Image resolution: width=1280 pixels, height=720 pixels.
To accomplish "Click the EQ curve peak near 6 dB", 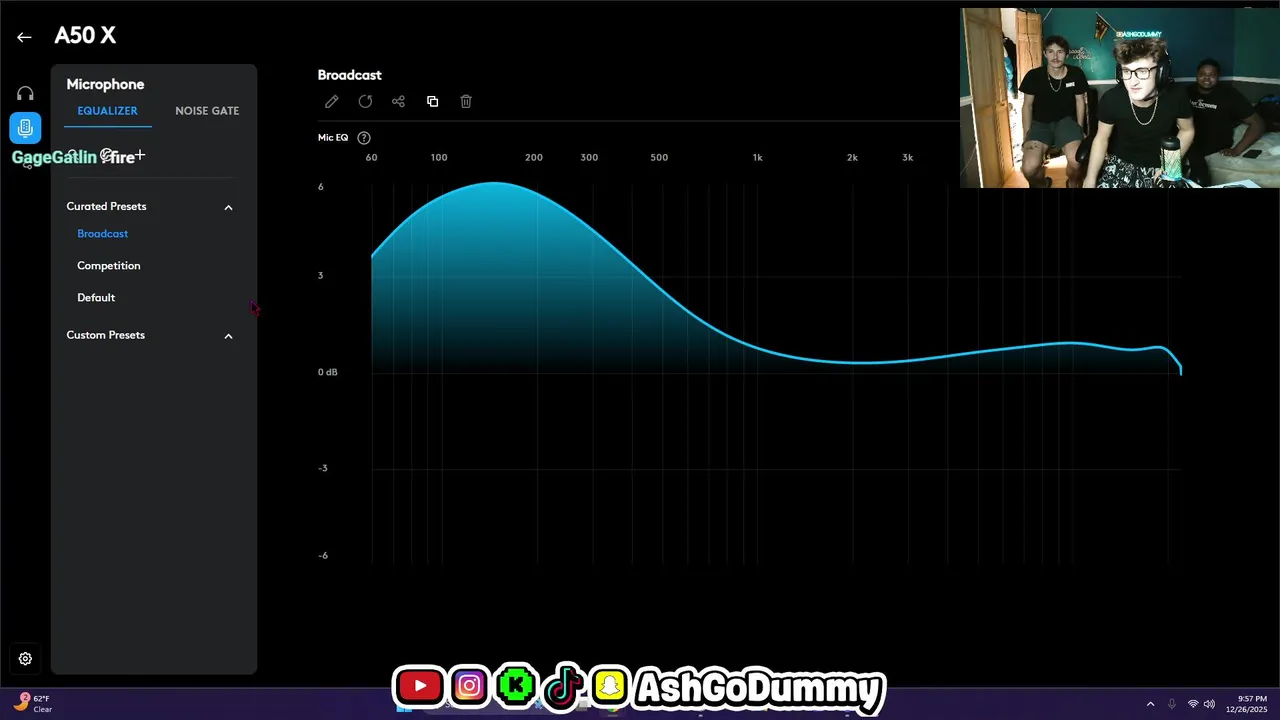I will coord(495,183).
